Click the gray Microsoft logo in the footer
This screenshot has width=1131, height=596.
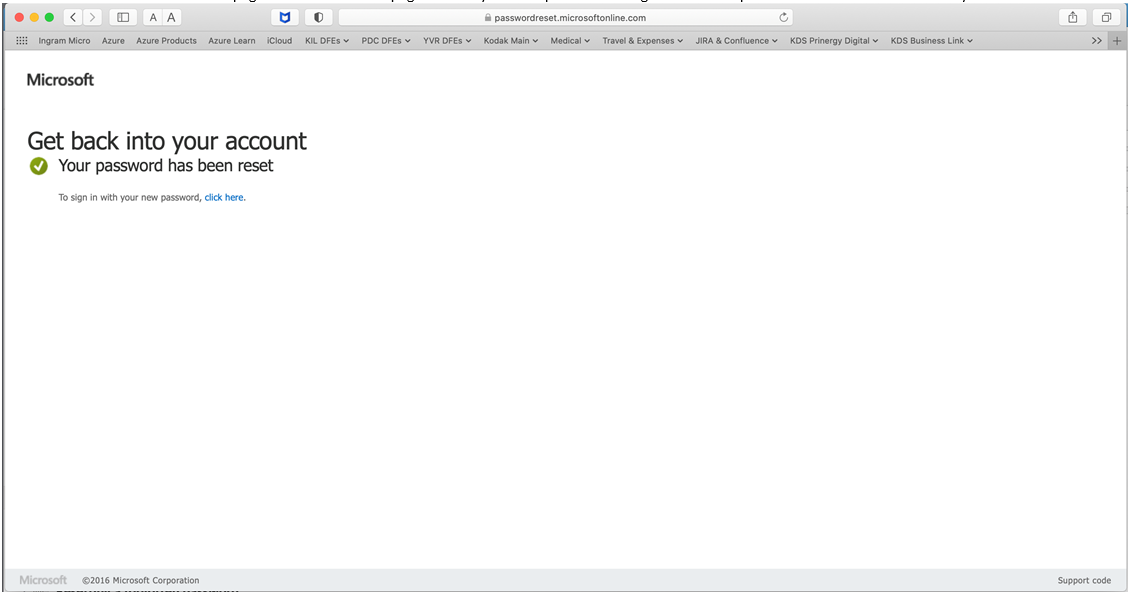pos(43,580)
